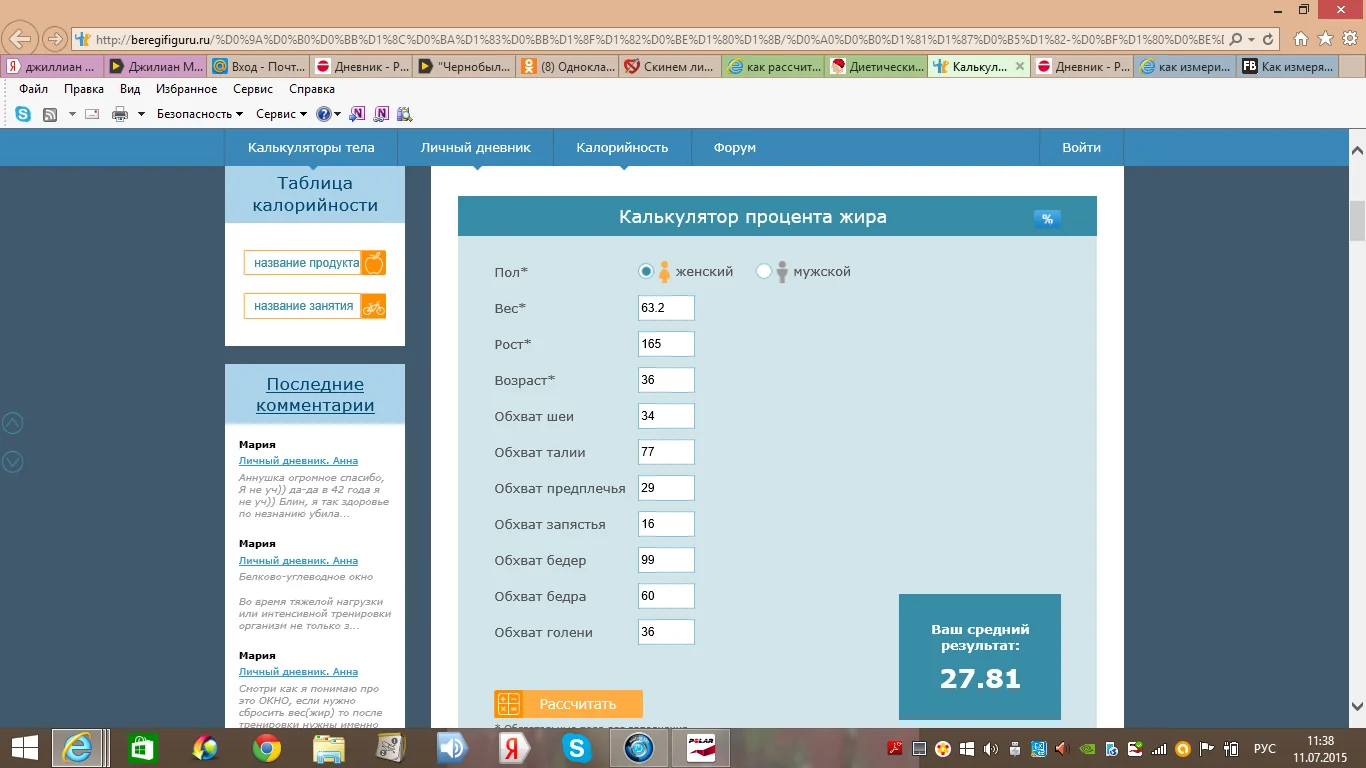
Task: Open the Windows Start button
Action: pos(24,748)
